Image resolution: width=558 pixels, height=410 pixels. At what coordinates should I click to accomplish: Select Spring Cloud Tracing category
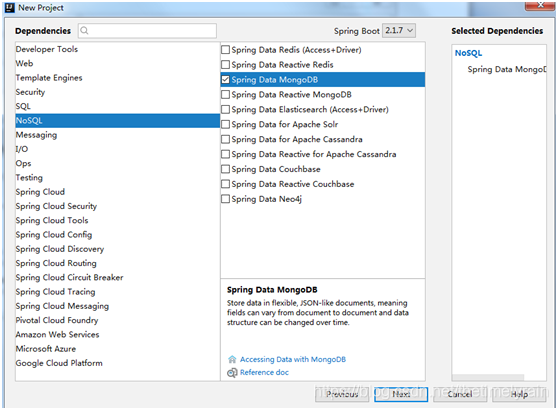[117, 292]
